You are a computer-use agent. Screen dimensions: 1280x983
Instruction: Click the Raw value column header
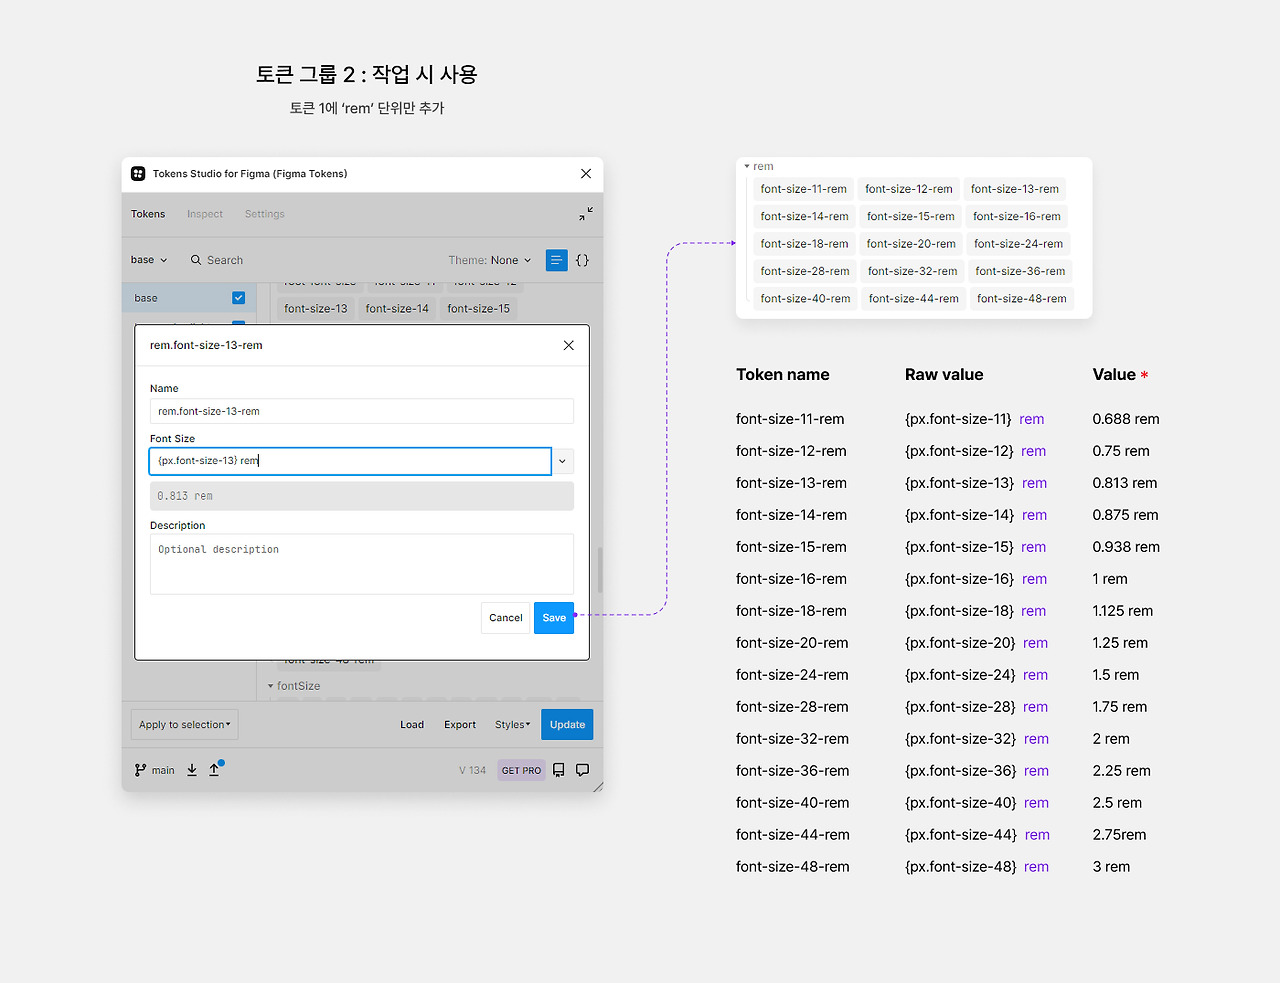(944, 375)
